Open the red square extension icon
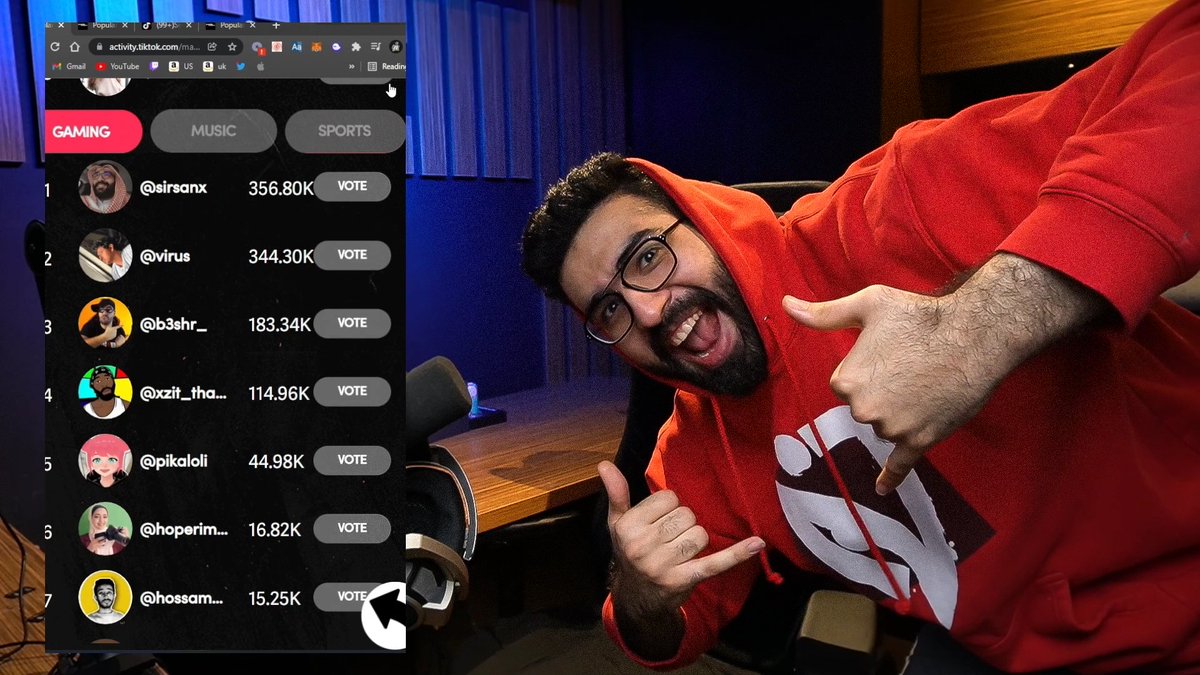 click(x=277, y=46)
